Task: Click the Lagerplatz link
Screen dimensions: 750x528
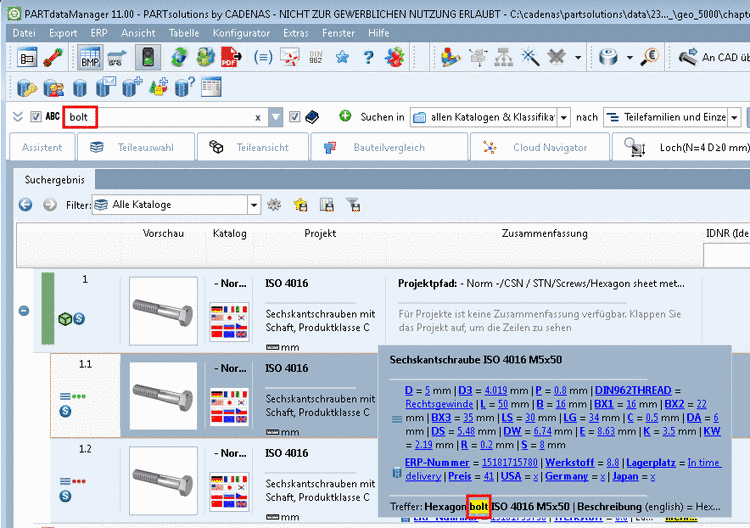Action: click(651, 462)
